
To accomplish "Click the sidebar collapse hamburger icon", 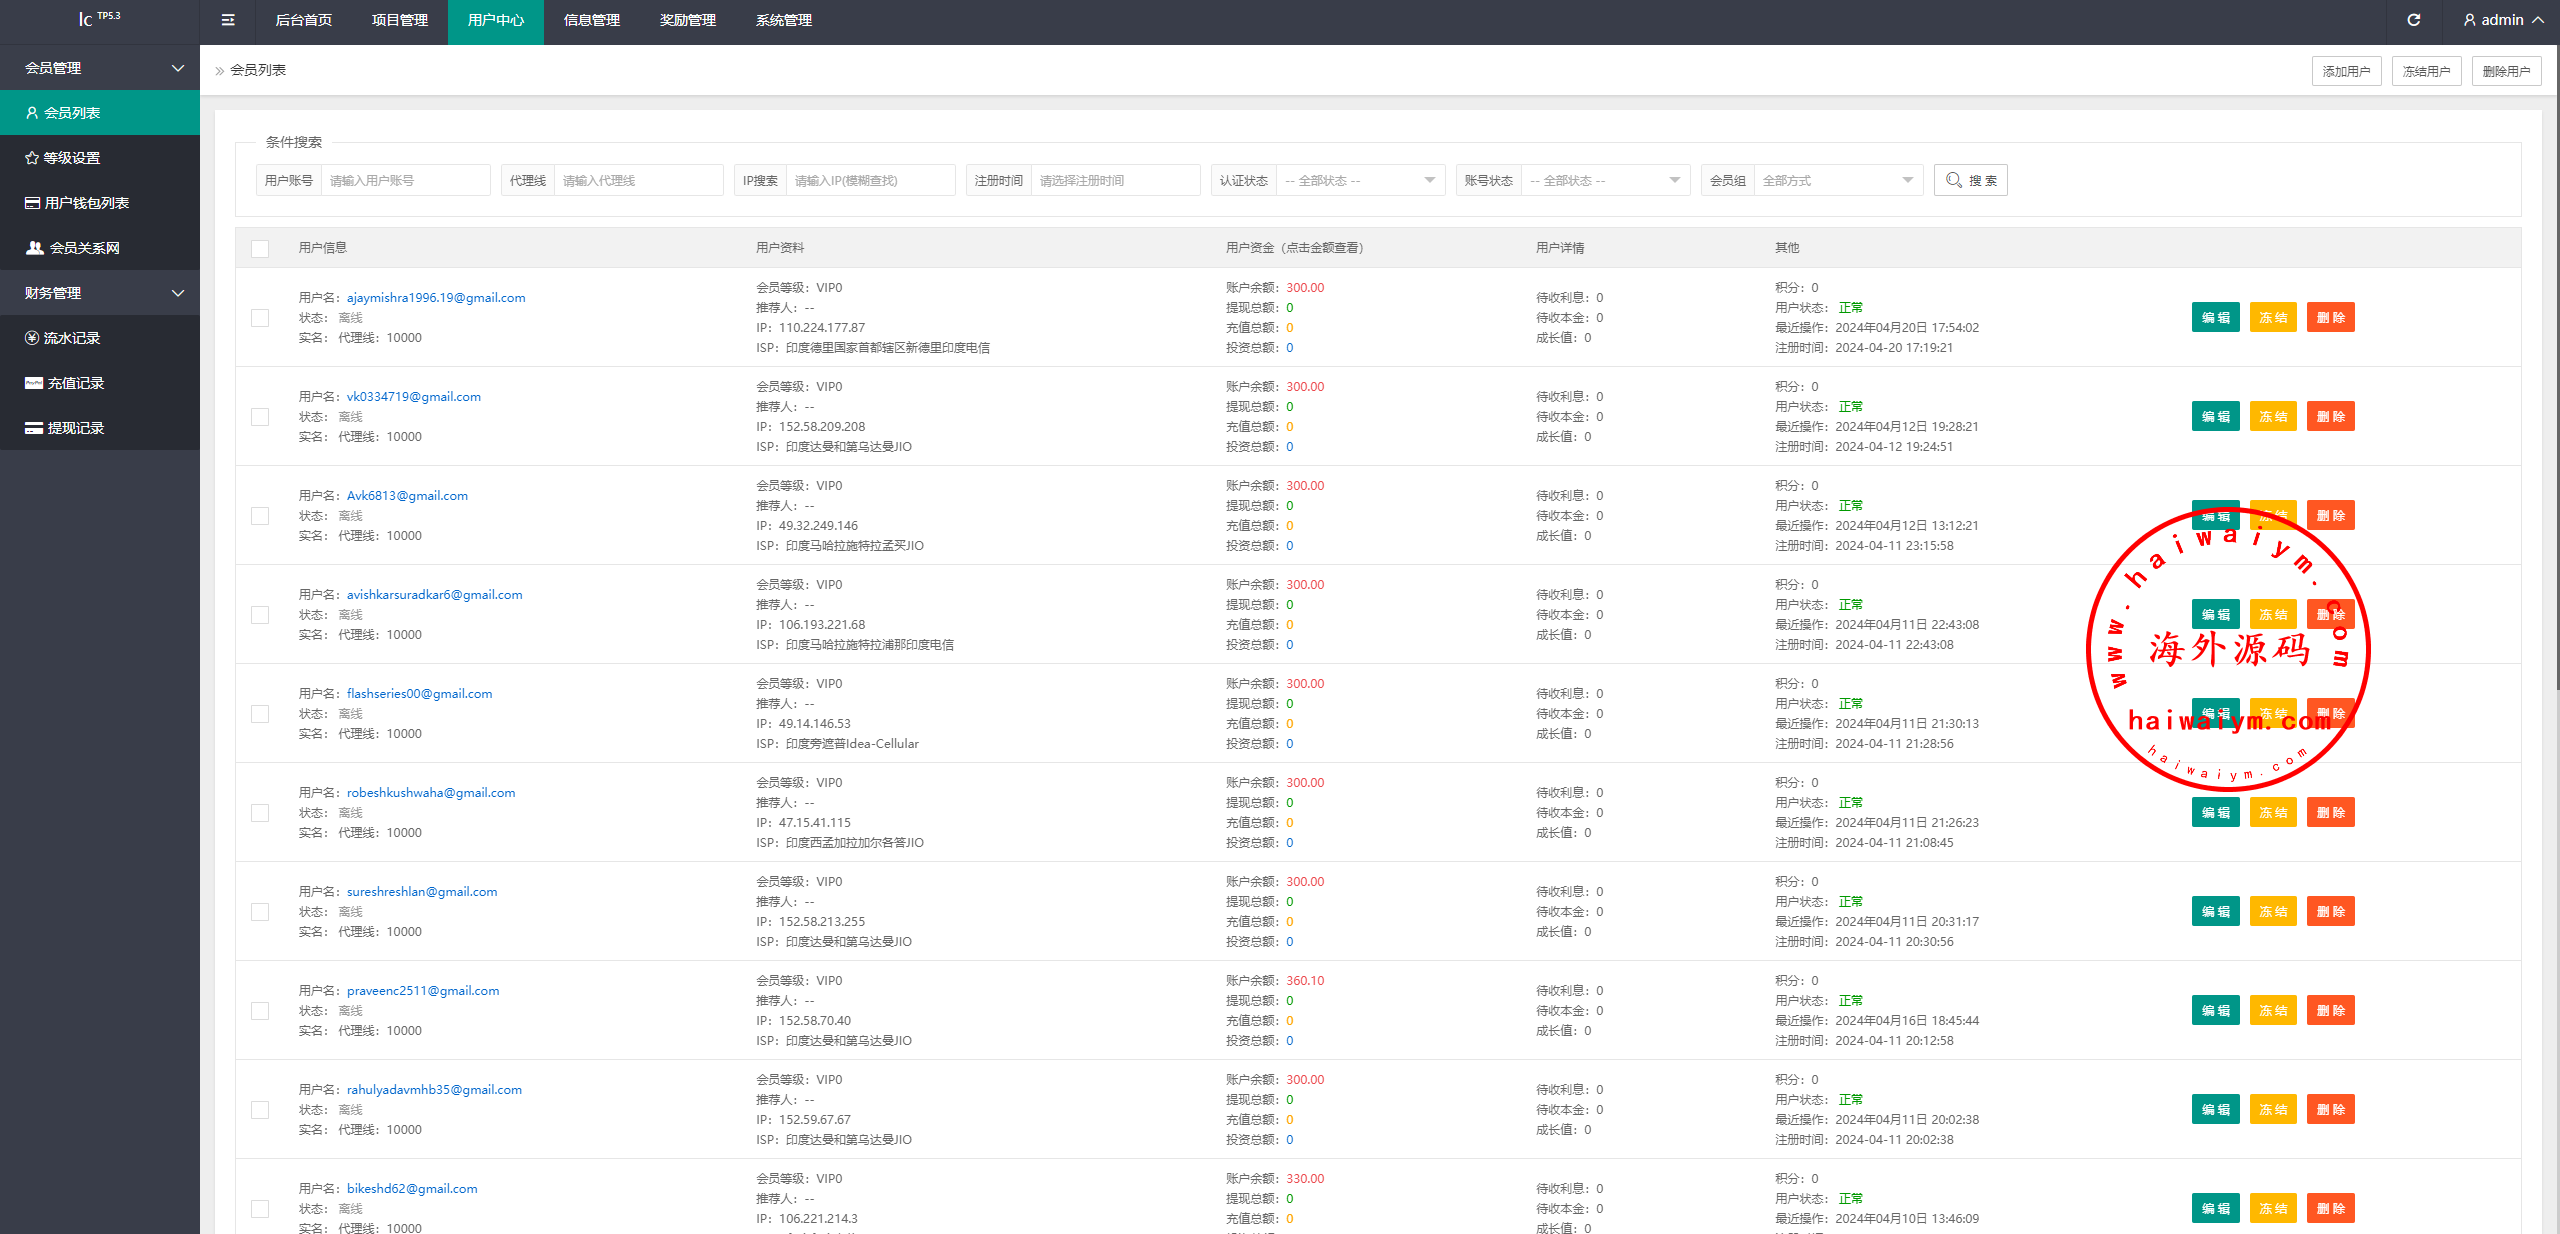I will click(x=228, y=20).
